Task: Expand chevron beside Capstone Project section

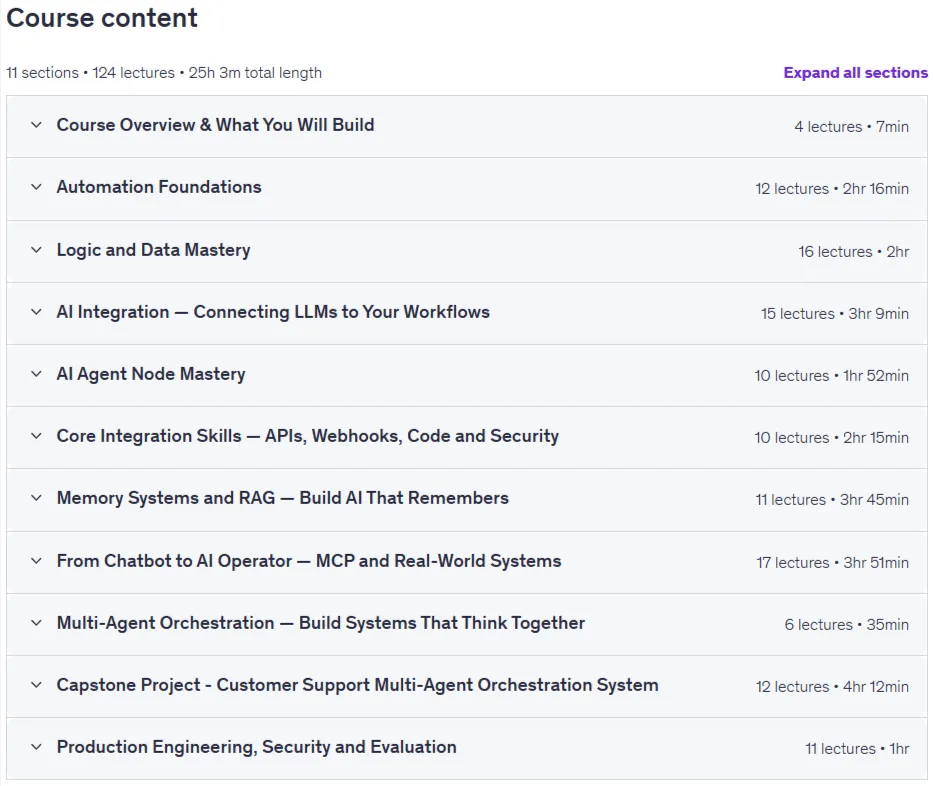Action: point(36,684)
